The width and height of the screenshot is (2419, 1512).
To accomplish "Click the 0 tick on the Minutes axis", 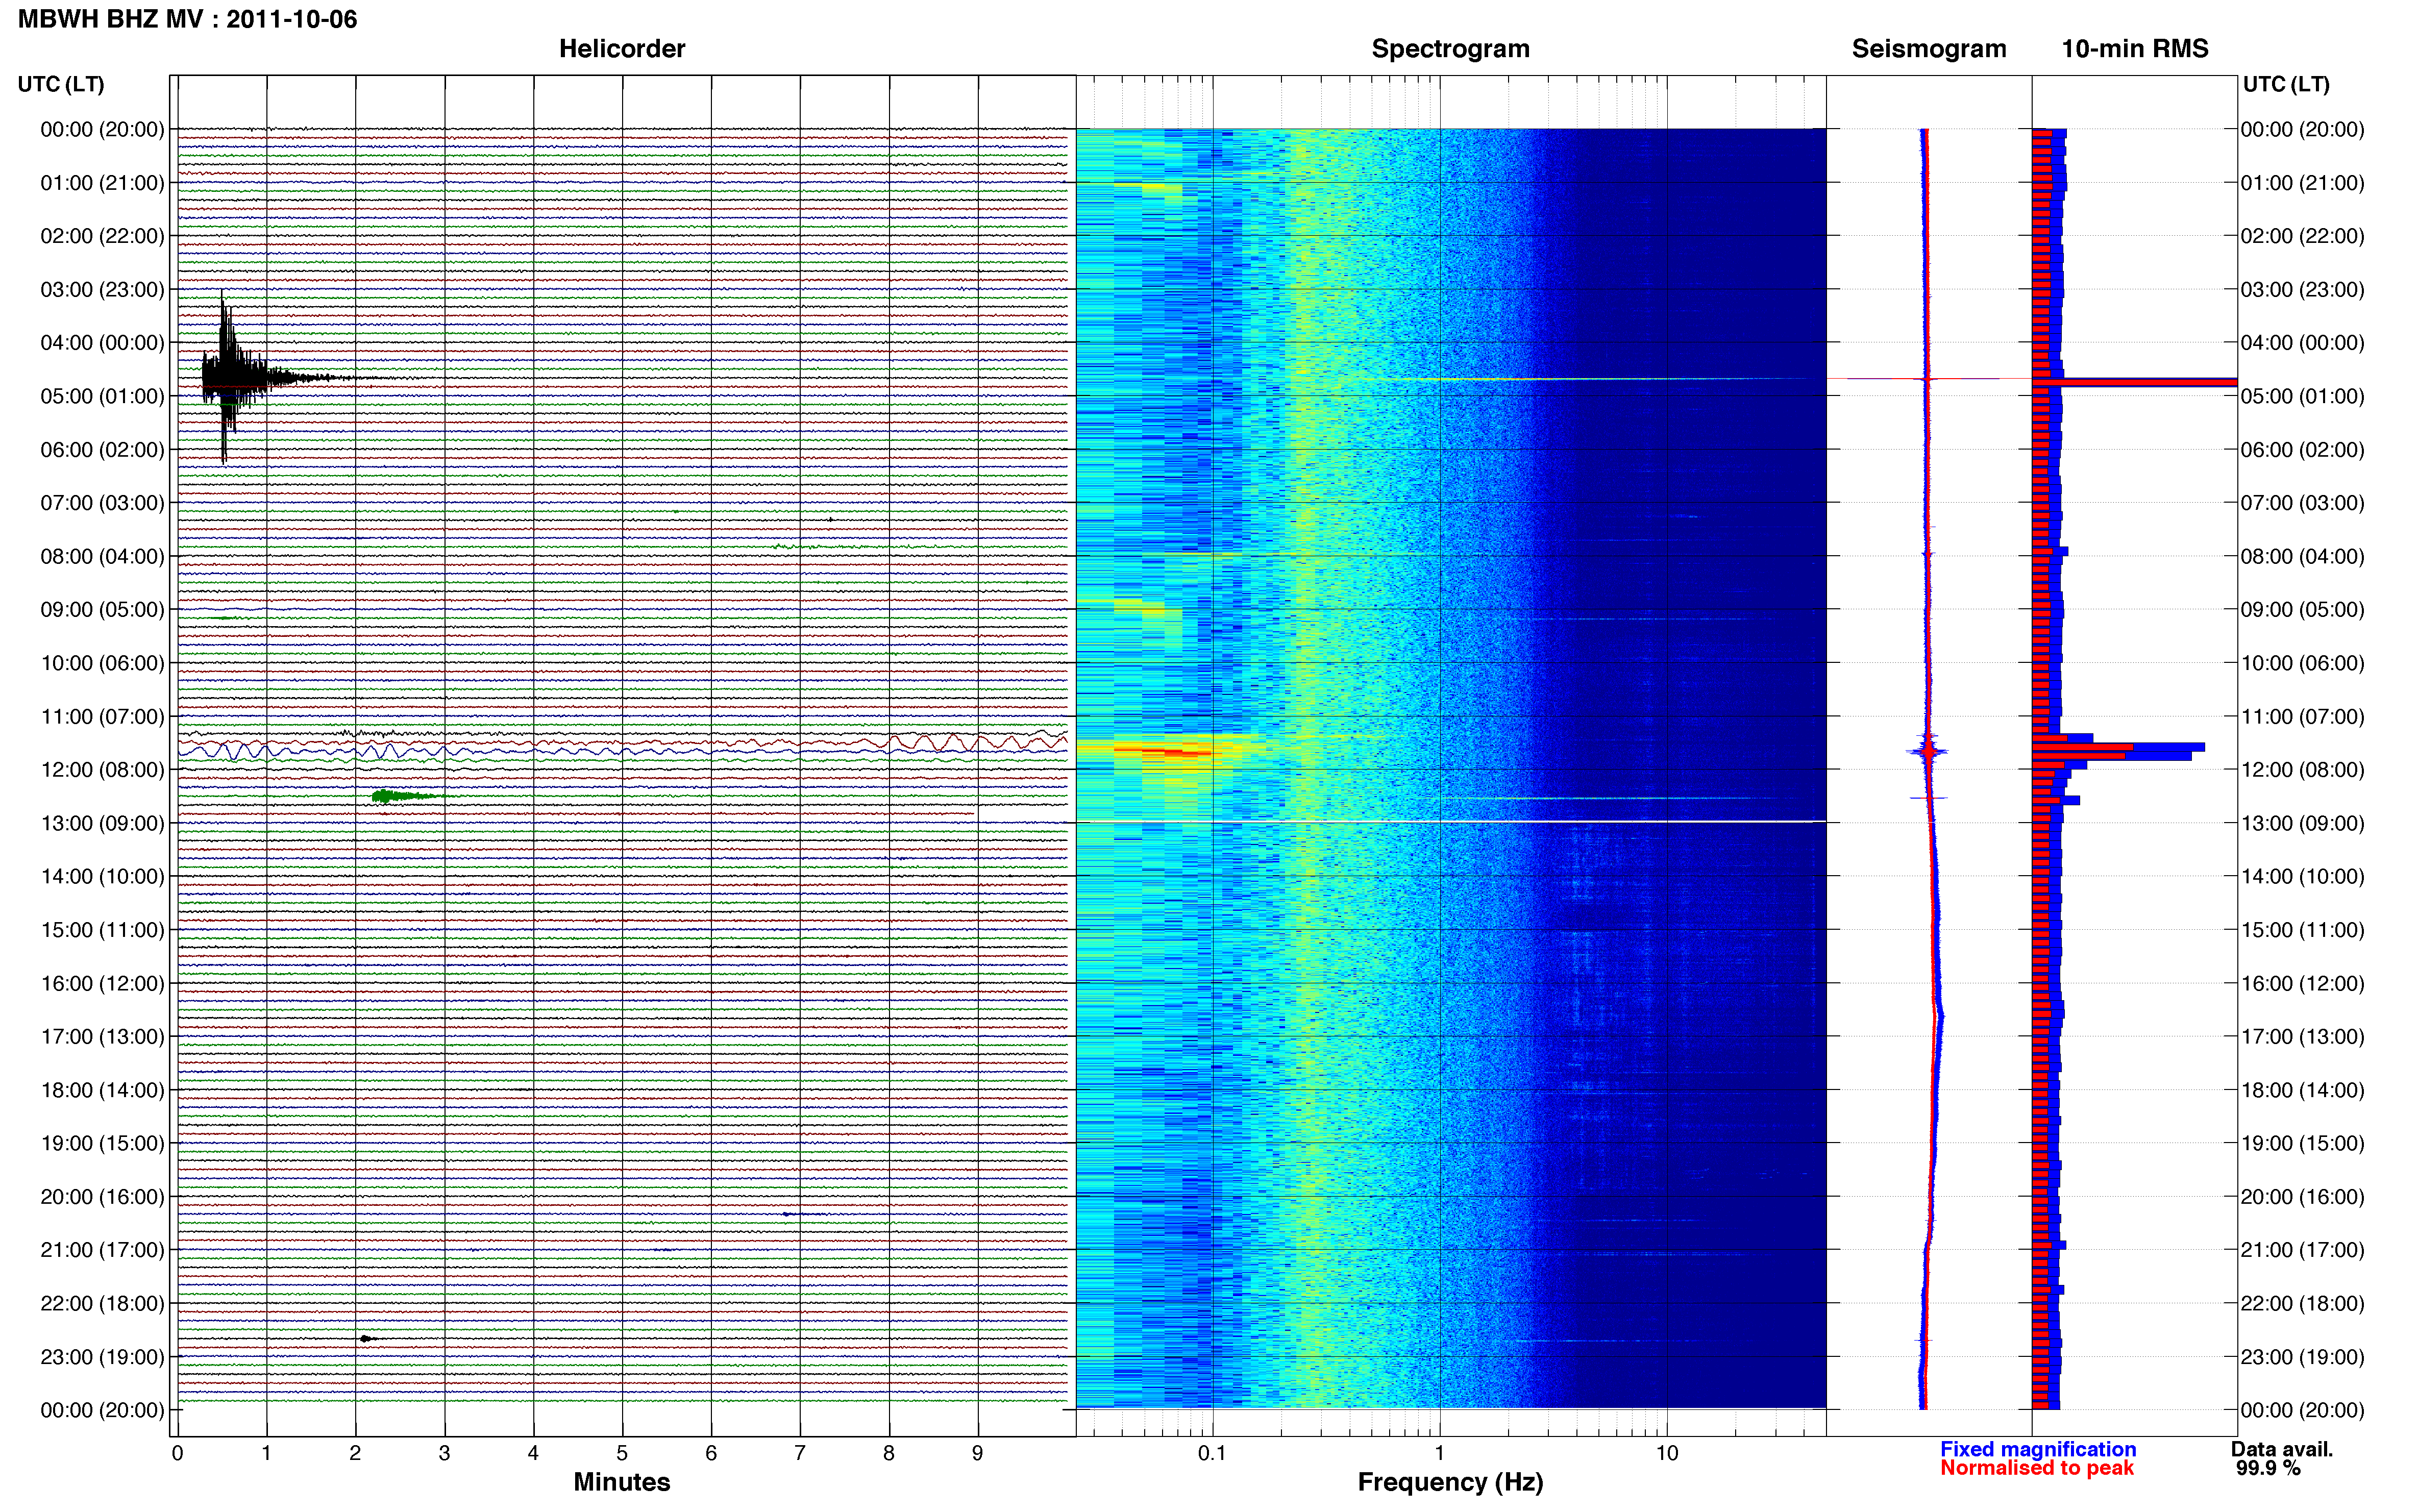I will [x=177, y=1453].
